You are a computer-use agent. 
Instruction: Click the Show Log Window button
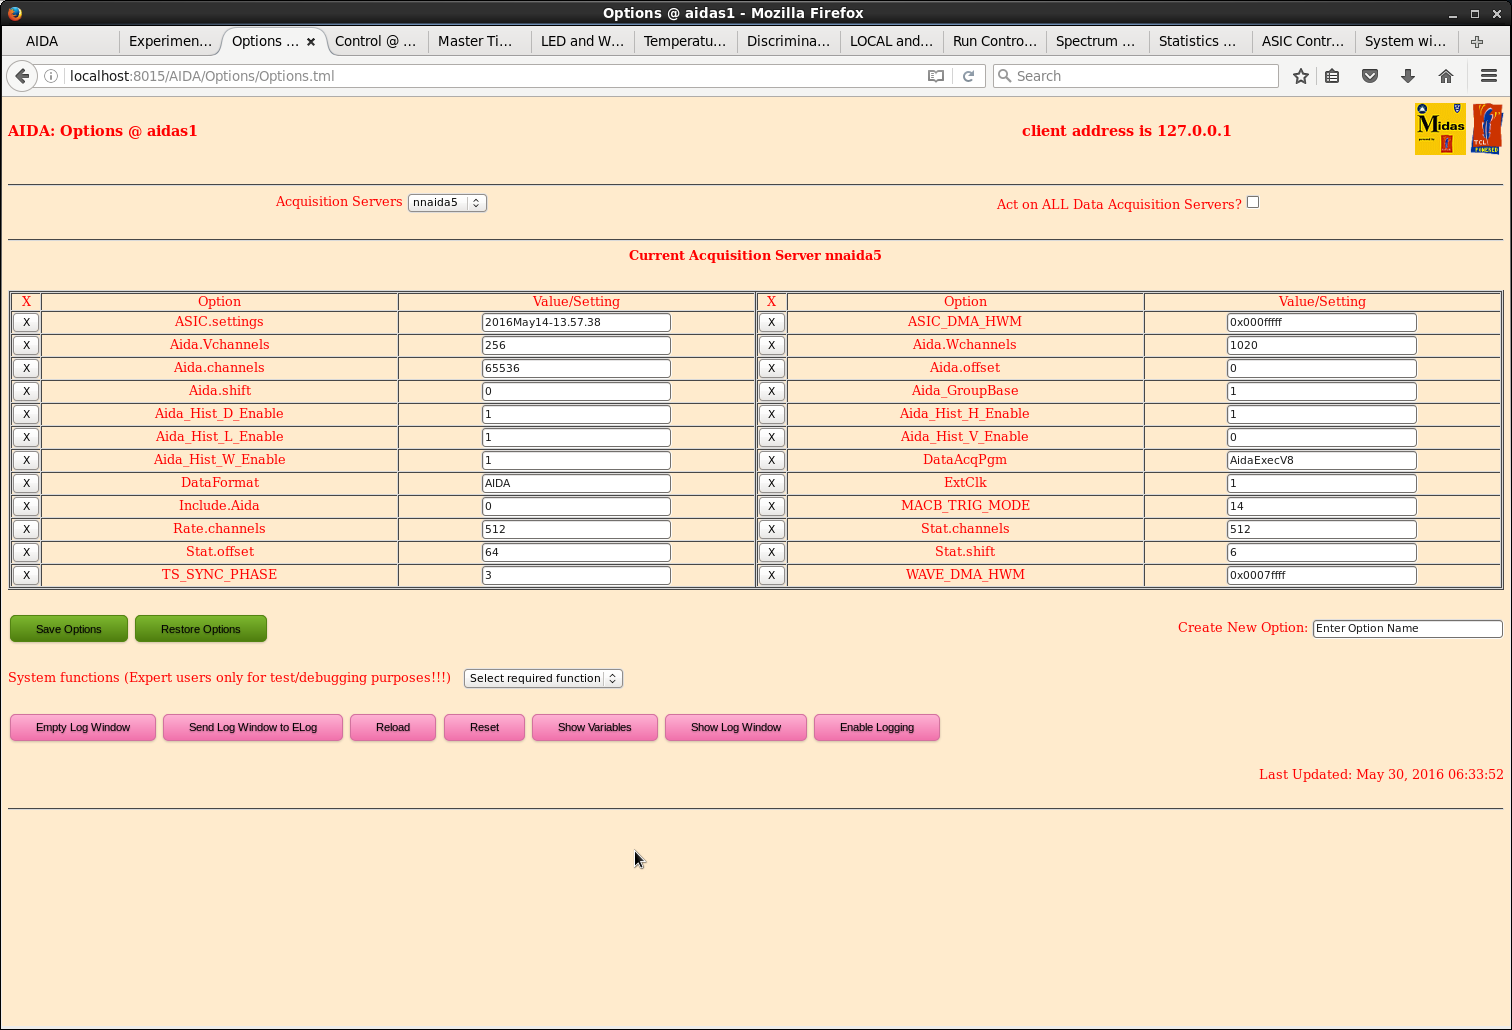pos(736,727)
